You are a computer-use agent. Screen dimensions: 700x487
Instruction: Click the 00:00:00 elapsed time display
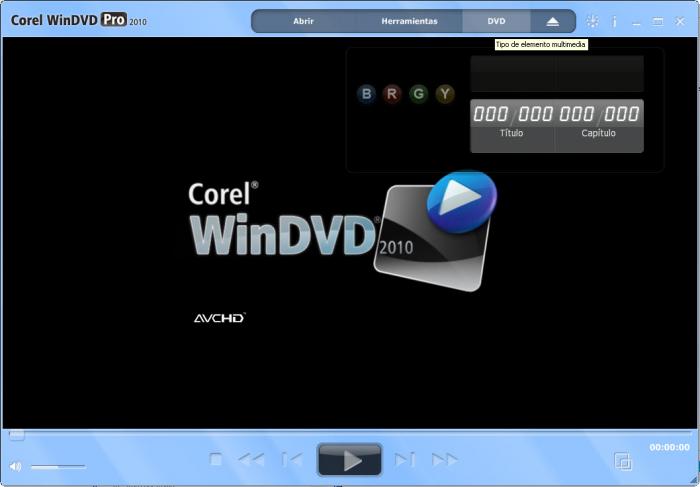[x=669, y=447]
